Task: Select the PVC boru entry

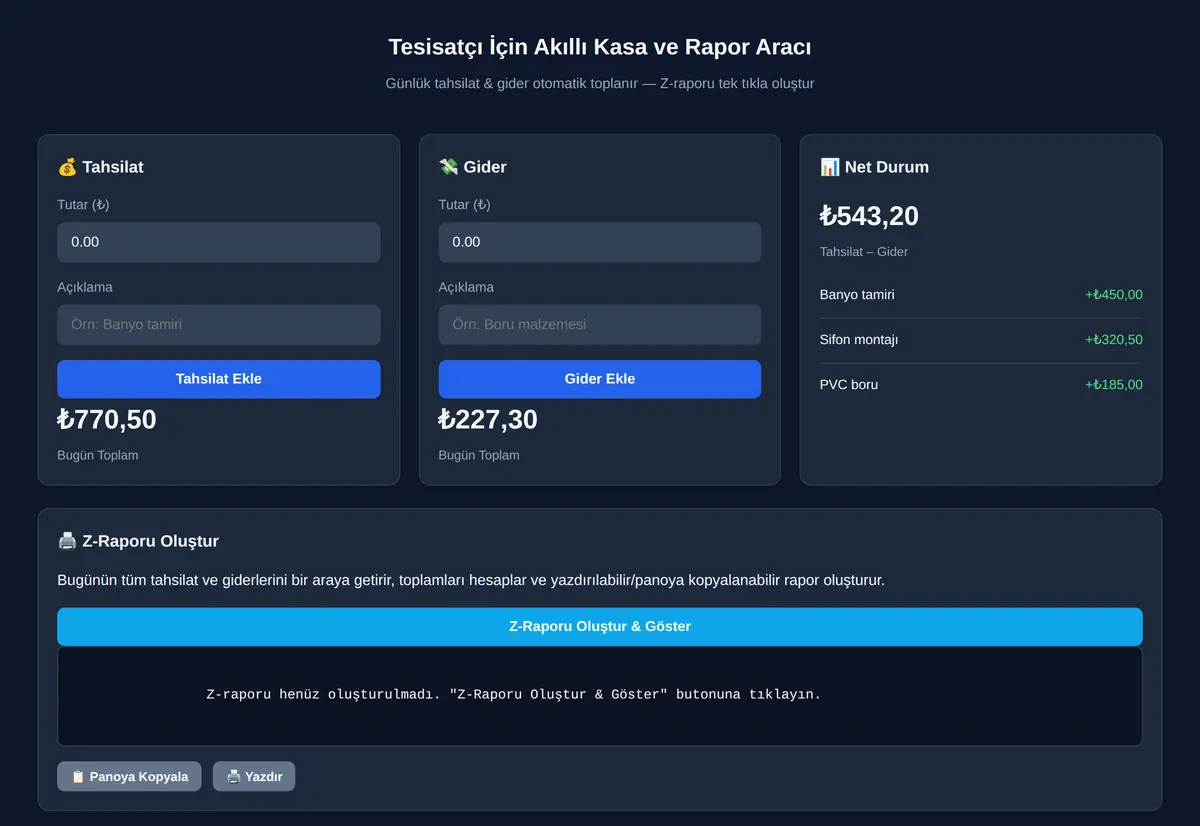Action: tap(980, 385)
